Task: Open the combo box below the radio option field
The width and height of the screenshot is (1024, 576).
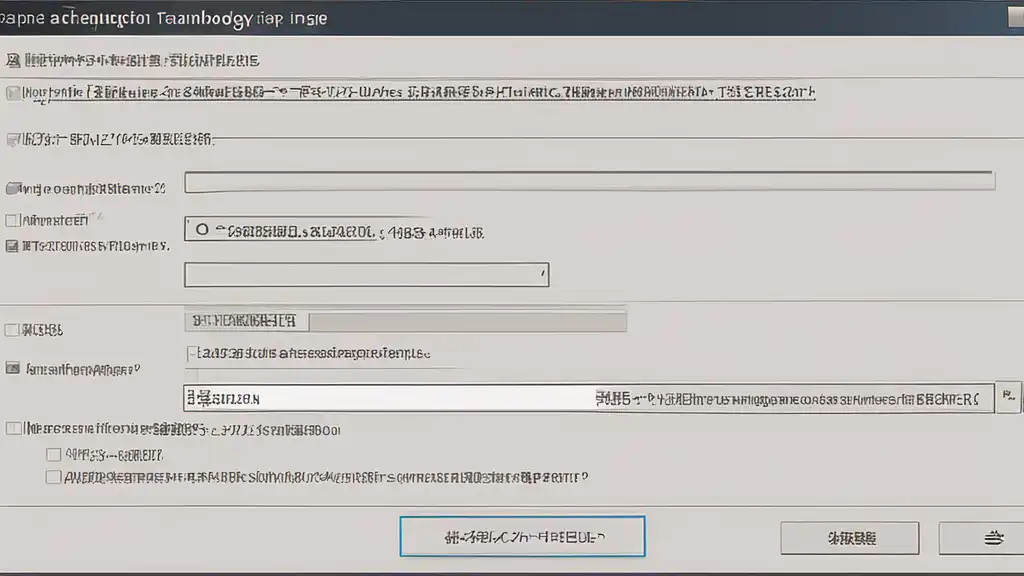Action: [x=366, y=275]
